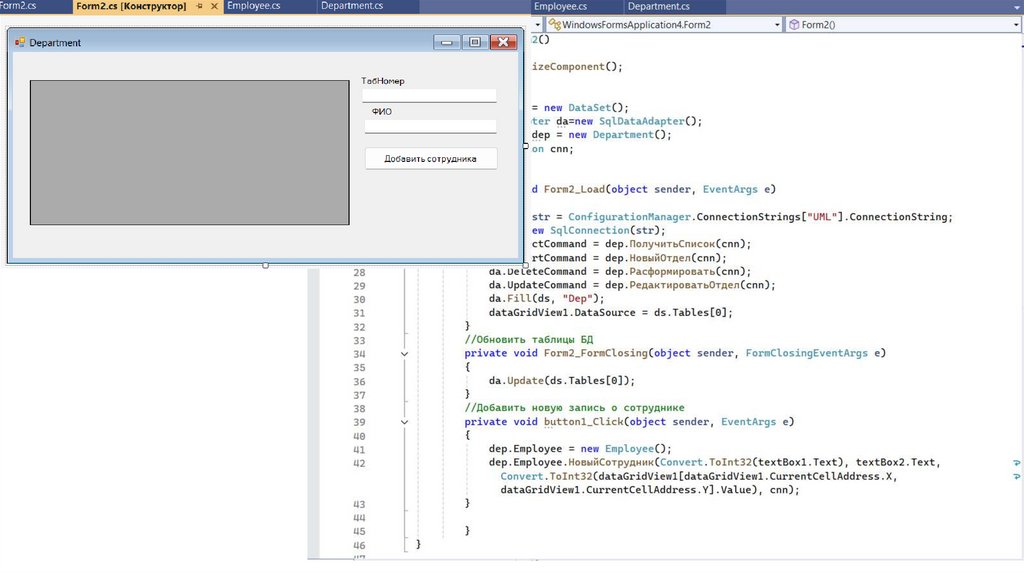Screen dimensions: 1024x574
Task: Click the Department form title icon
Action: point(19,43)
